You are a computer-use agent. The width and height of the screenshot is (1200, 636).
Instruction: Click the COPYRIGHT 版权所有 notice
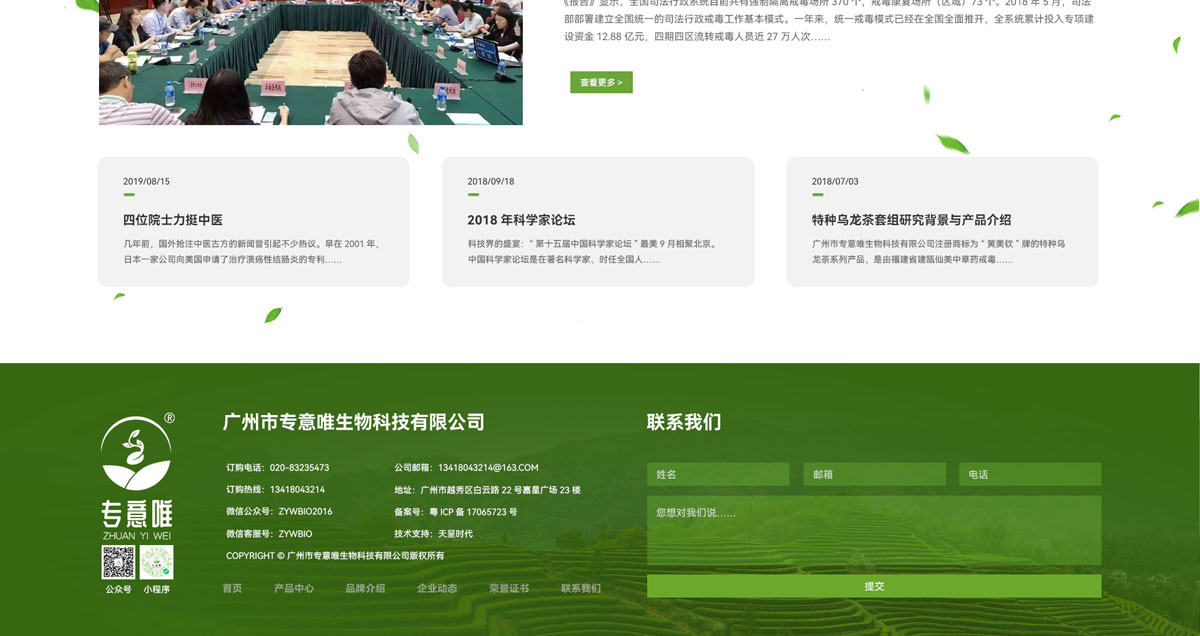pos(335,556)
